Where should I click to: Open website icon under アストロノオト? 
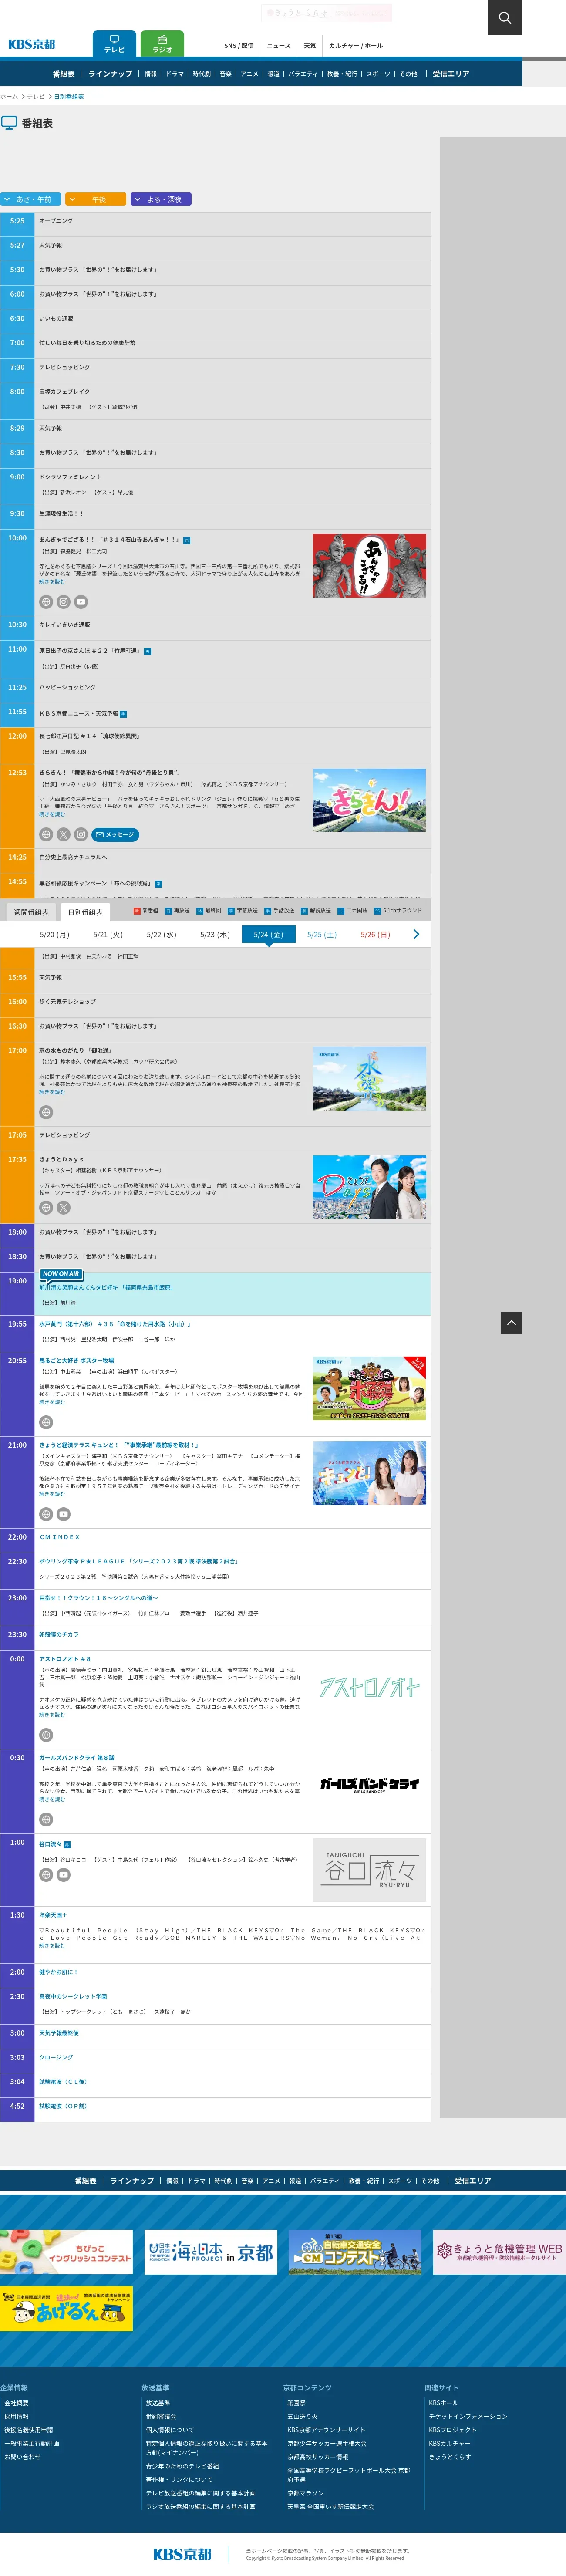point(46,1735)
